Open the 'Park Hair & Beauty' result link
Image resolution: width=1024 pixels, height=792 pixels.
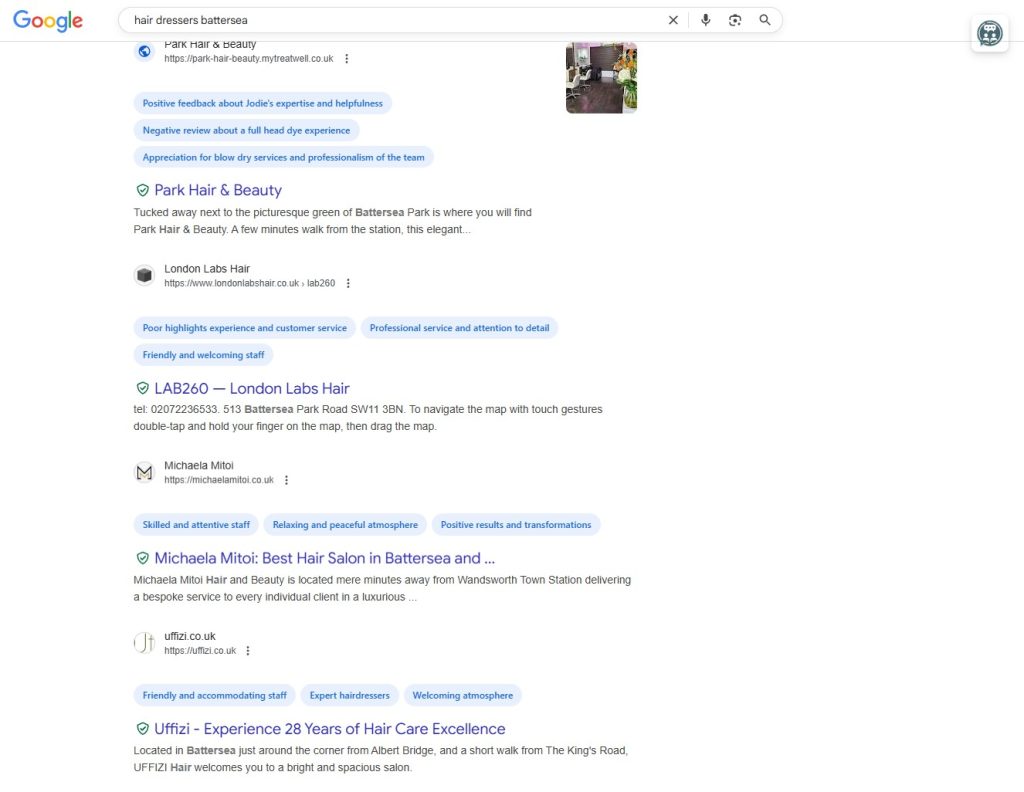[218, 190]
